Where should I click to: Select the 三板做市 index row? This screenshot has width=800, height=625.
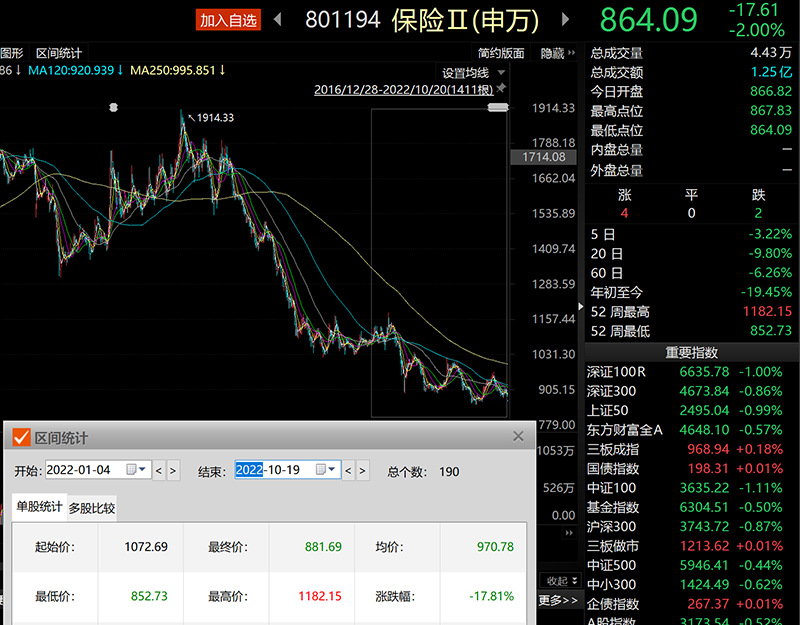692,546
